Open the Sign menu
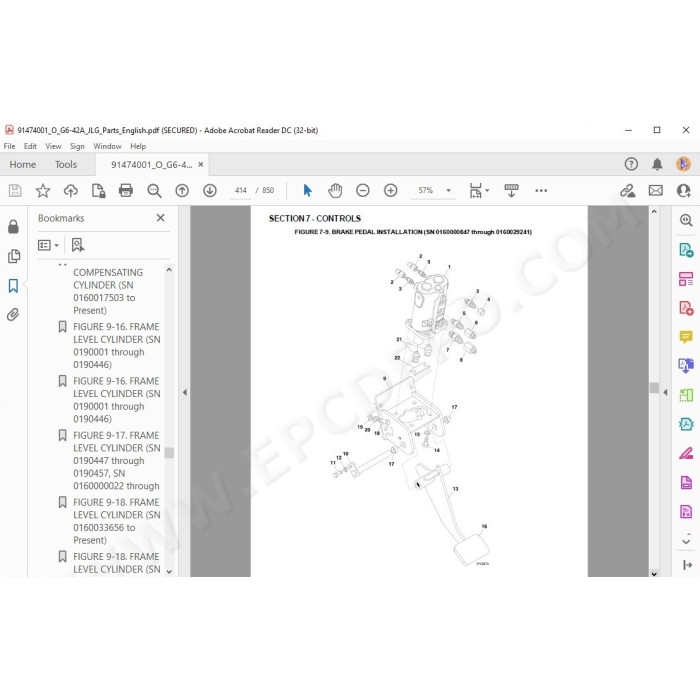Screen dimensions: 700x700 tap(77, 146)
